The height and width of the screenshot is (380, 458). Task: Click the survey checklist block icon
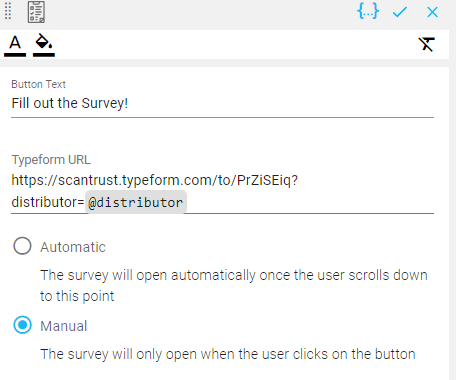36,12
